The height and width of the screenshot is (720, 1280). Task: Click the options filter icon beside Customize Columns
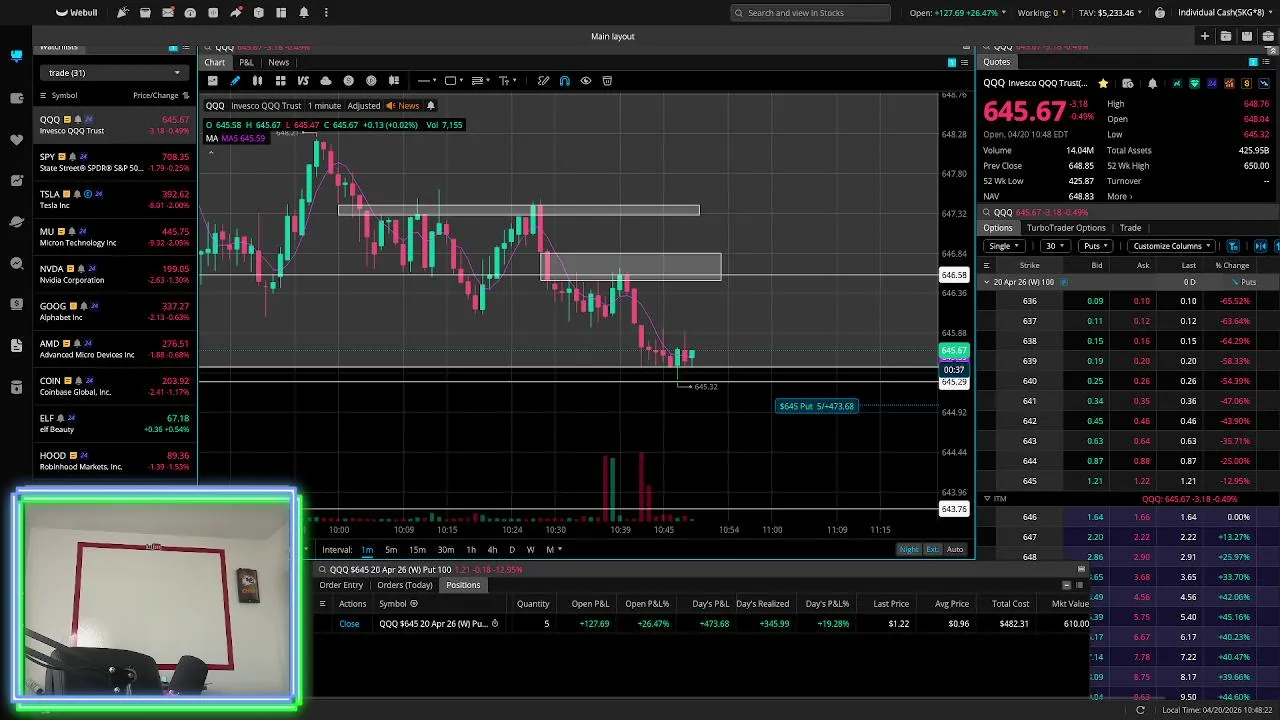1233,246
